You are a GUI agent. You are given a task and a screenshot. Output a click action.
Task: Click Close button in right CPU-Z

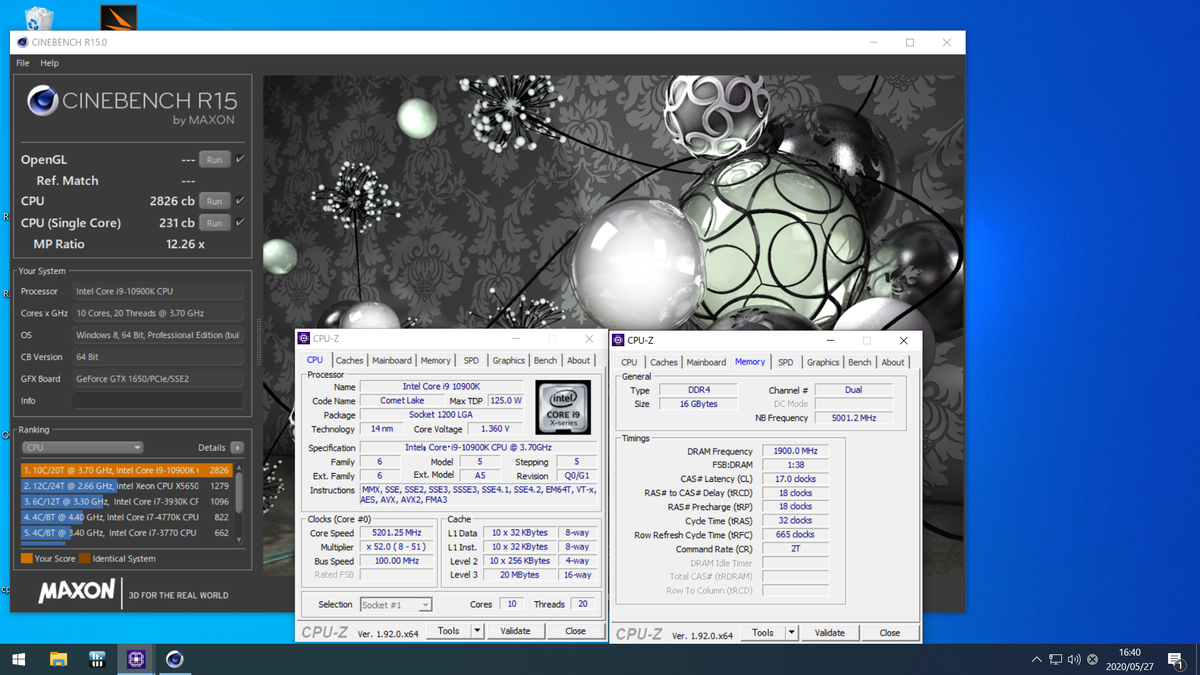pyautogui.click(x=889, y=633)
